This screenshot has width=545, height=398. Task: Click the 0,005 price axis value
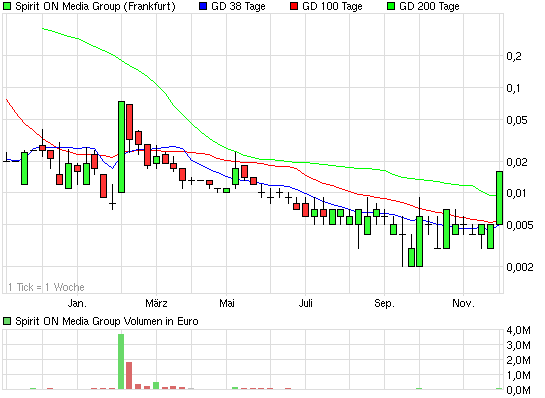click(520, 225)
